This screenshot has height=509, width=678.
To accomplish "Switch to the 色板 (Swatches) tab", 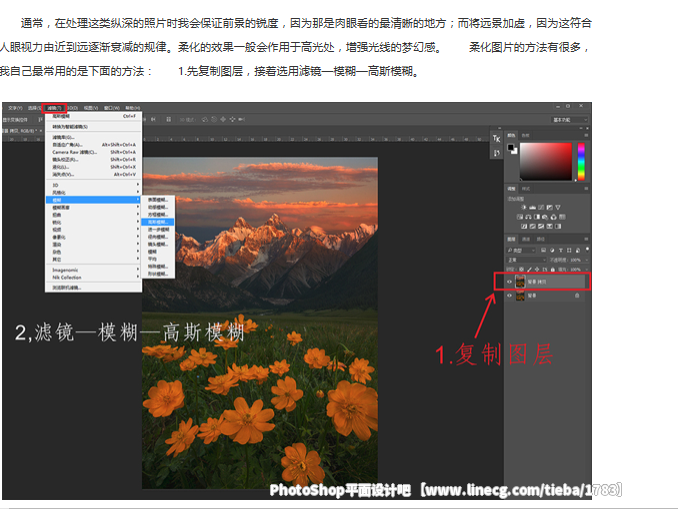I will point(525,135).
